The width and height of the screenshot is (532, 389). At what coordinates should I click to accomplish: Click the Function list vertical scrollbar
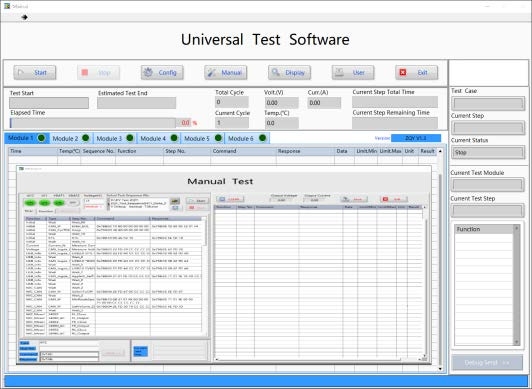click(x=516, y=285)
